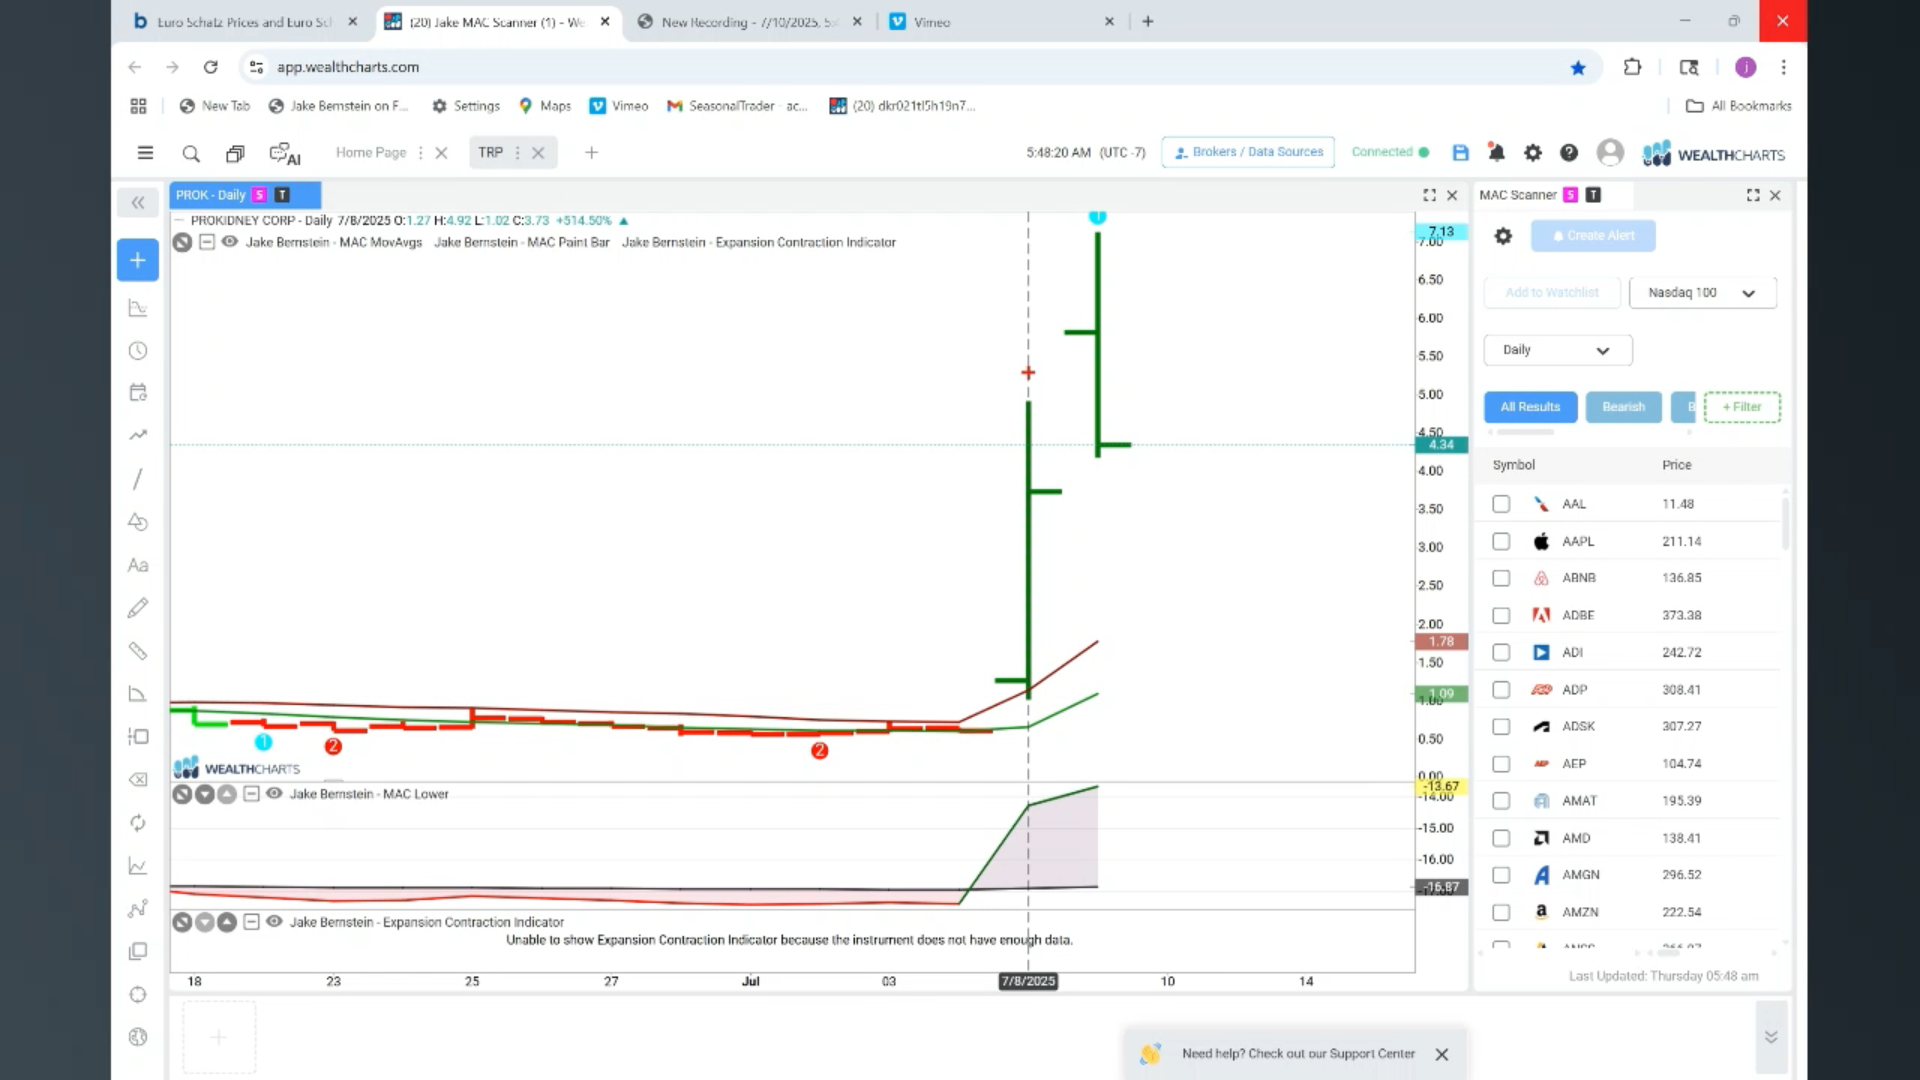This screenshot has width=1920, height=1080.
Task: Collapse the MAC Lower indicator pane
Action: 251,794
